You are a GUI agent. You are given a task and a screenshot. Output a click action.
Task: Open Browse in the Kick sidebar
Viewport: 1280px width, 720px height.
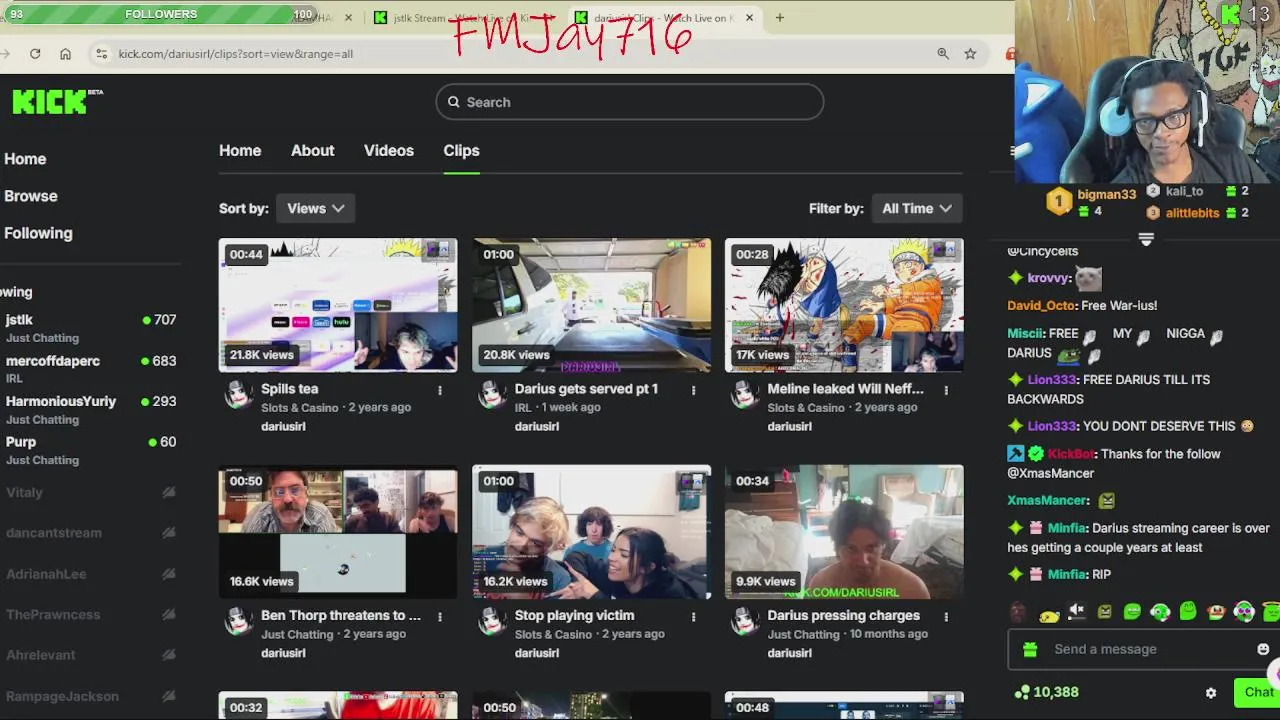31,196
